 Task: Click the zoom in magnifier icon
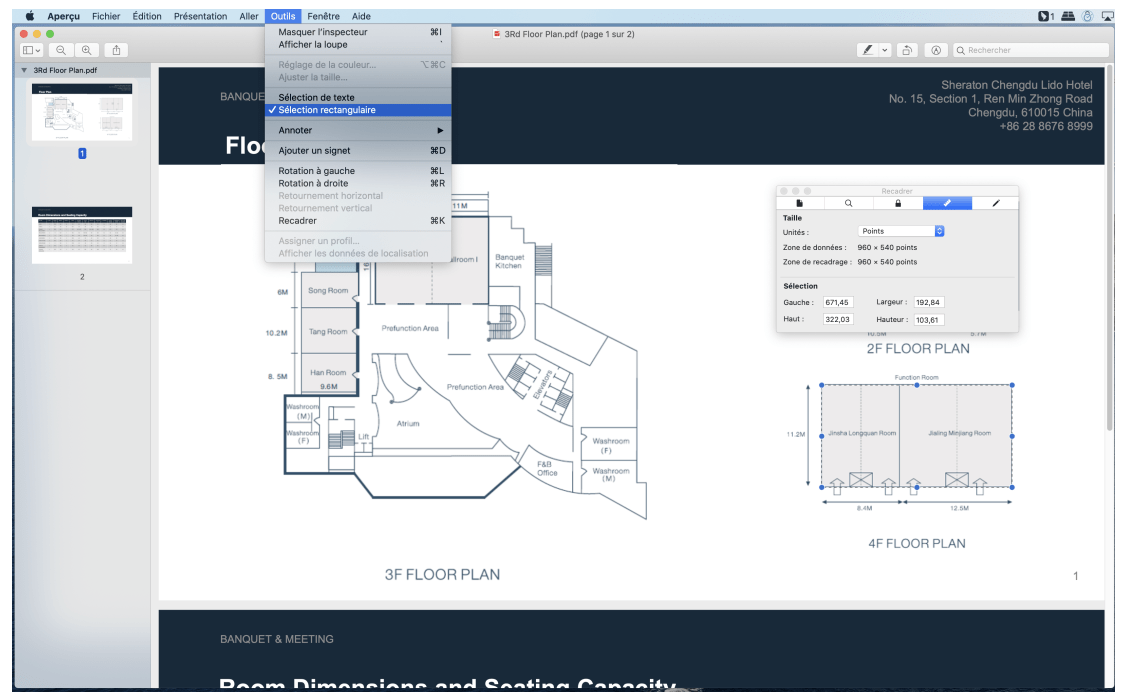pos(86,50)
